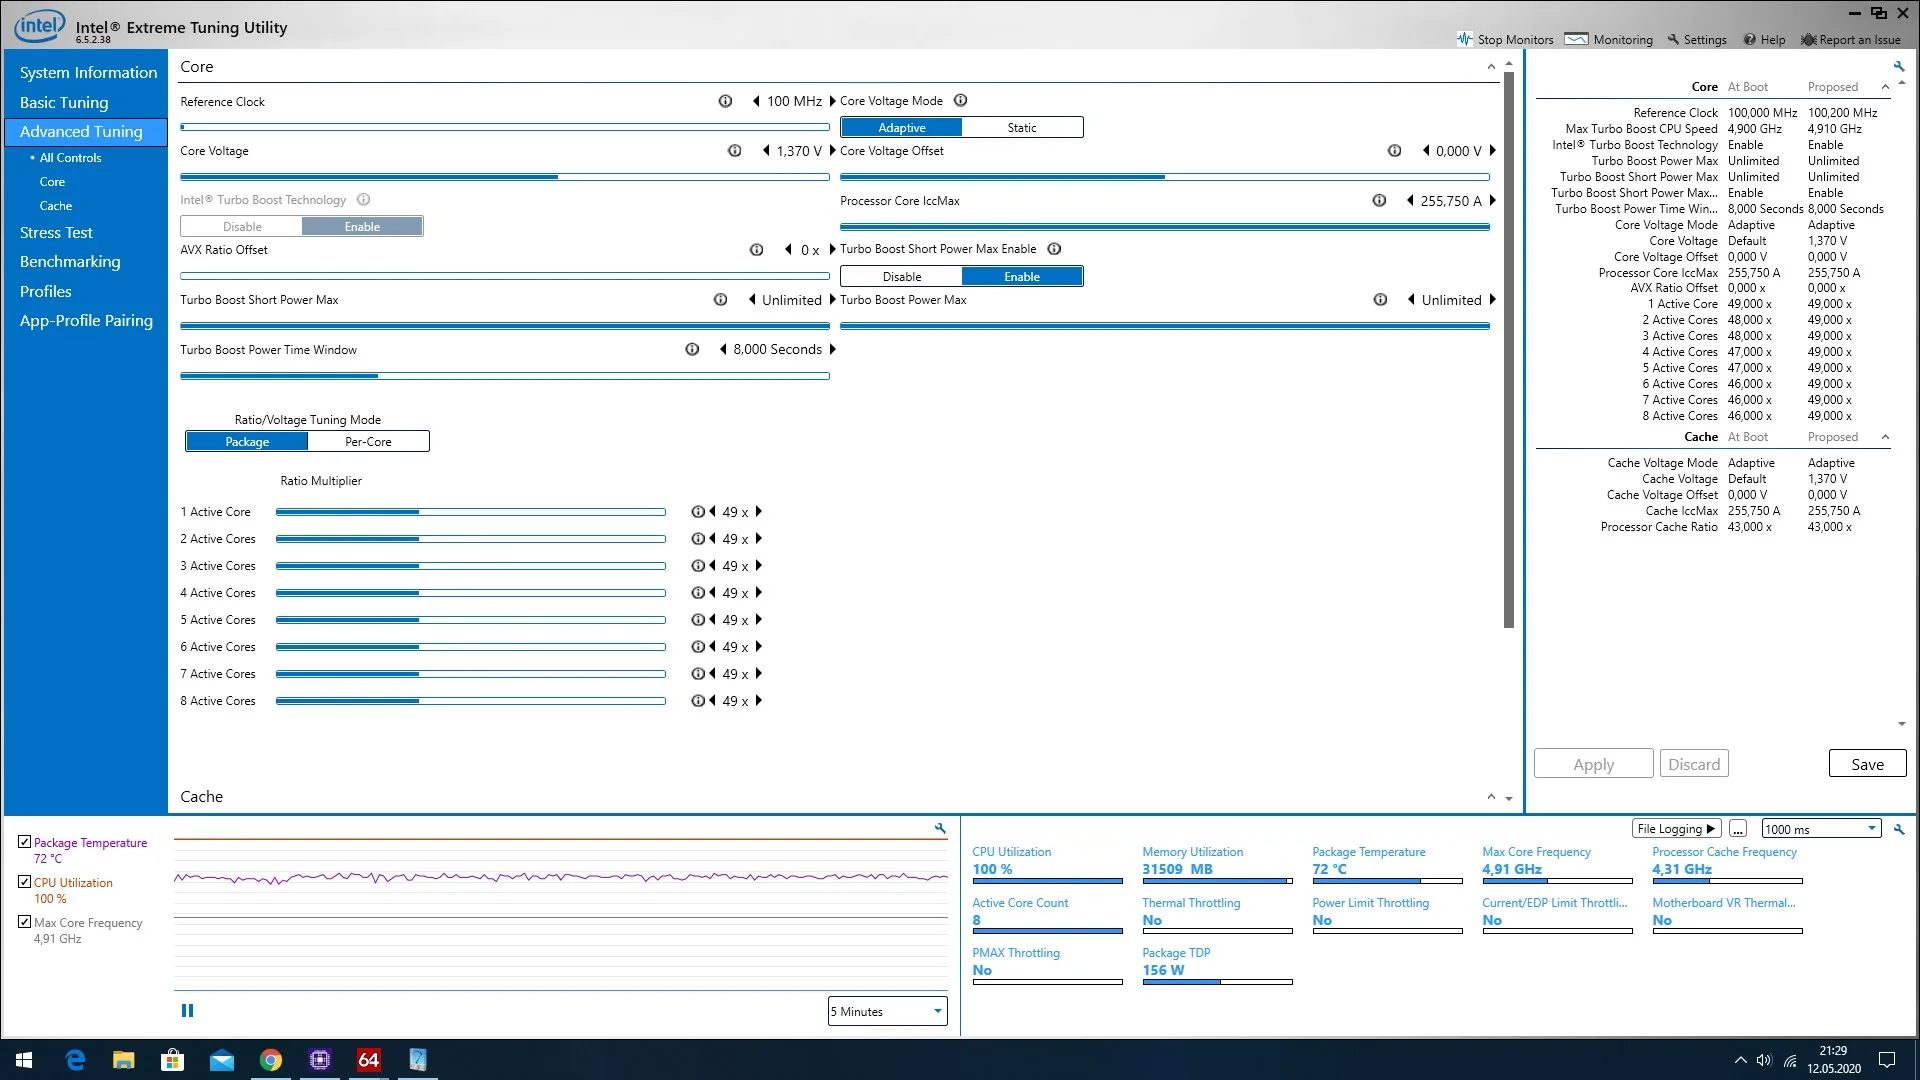Uncheck the Package Temperature checkbox
This screenshot has height=1080, width=1920.
point(25,842)
